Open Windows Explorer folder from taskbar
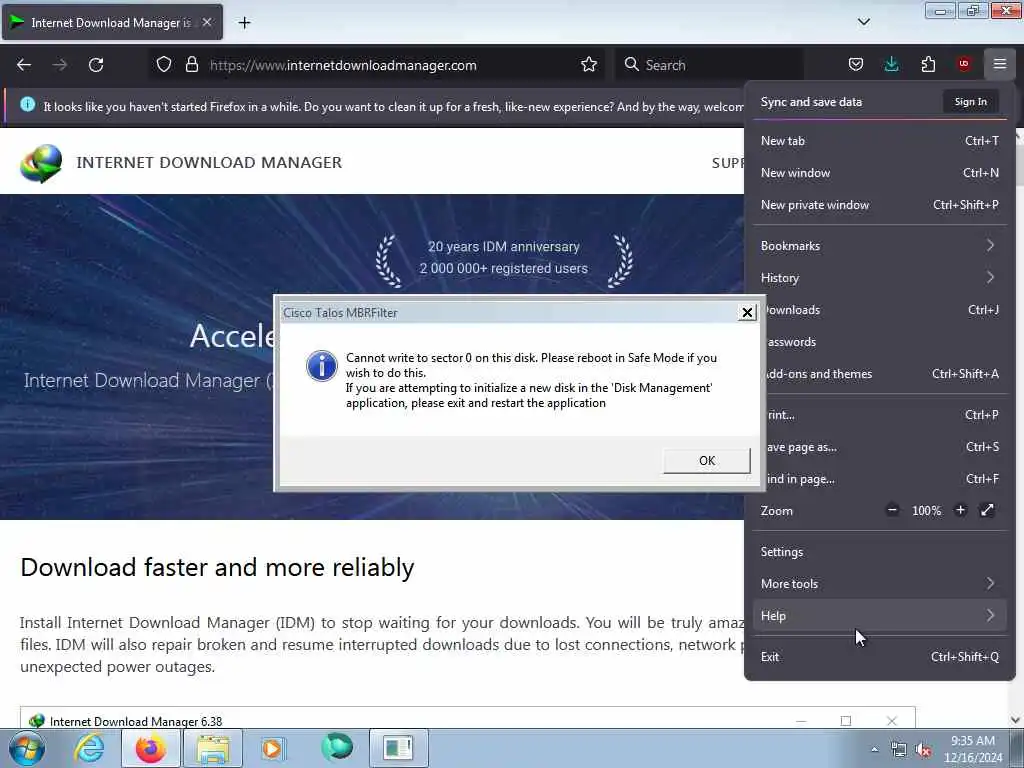1024x768 pixels. point(213,748)
